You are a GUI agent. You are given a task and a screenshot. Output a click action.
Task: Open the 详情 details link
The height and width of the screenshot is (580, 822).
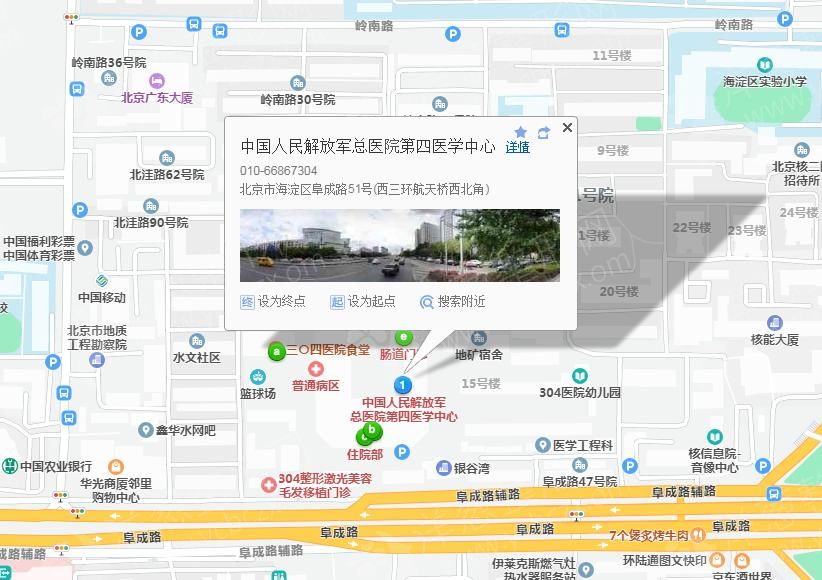517,147
